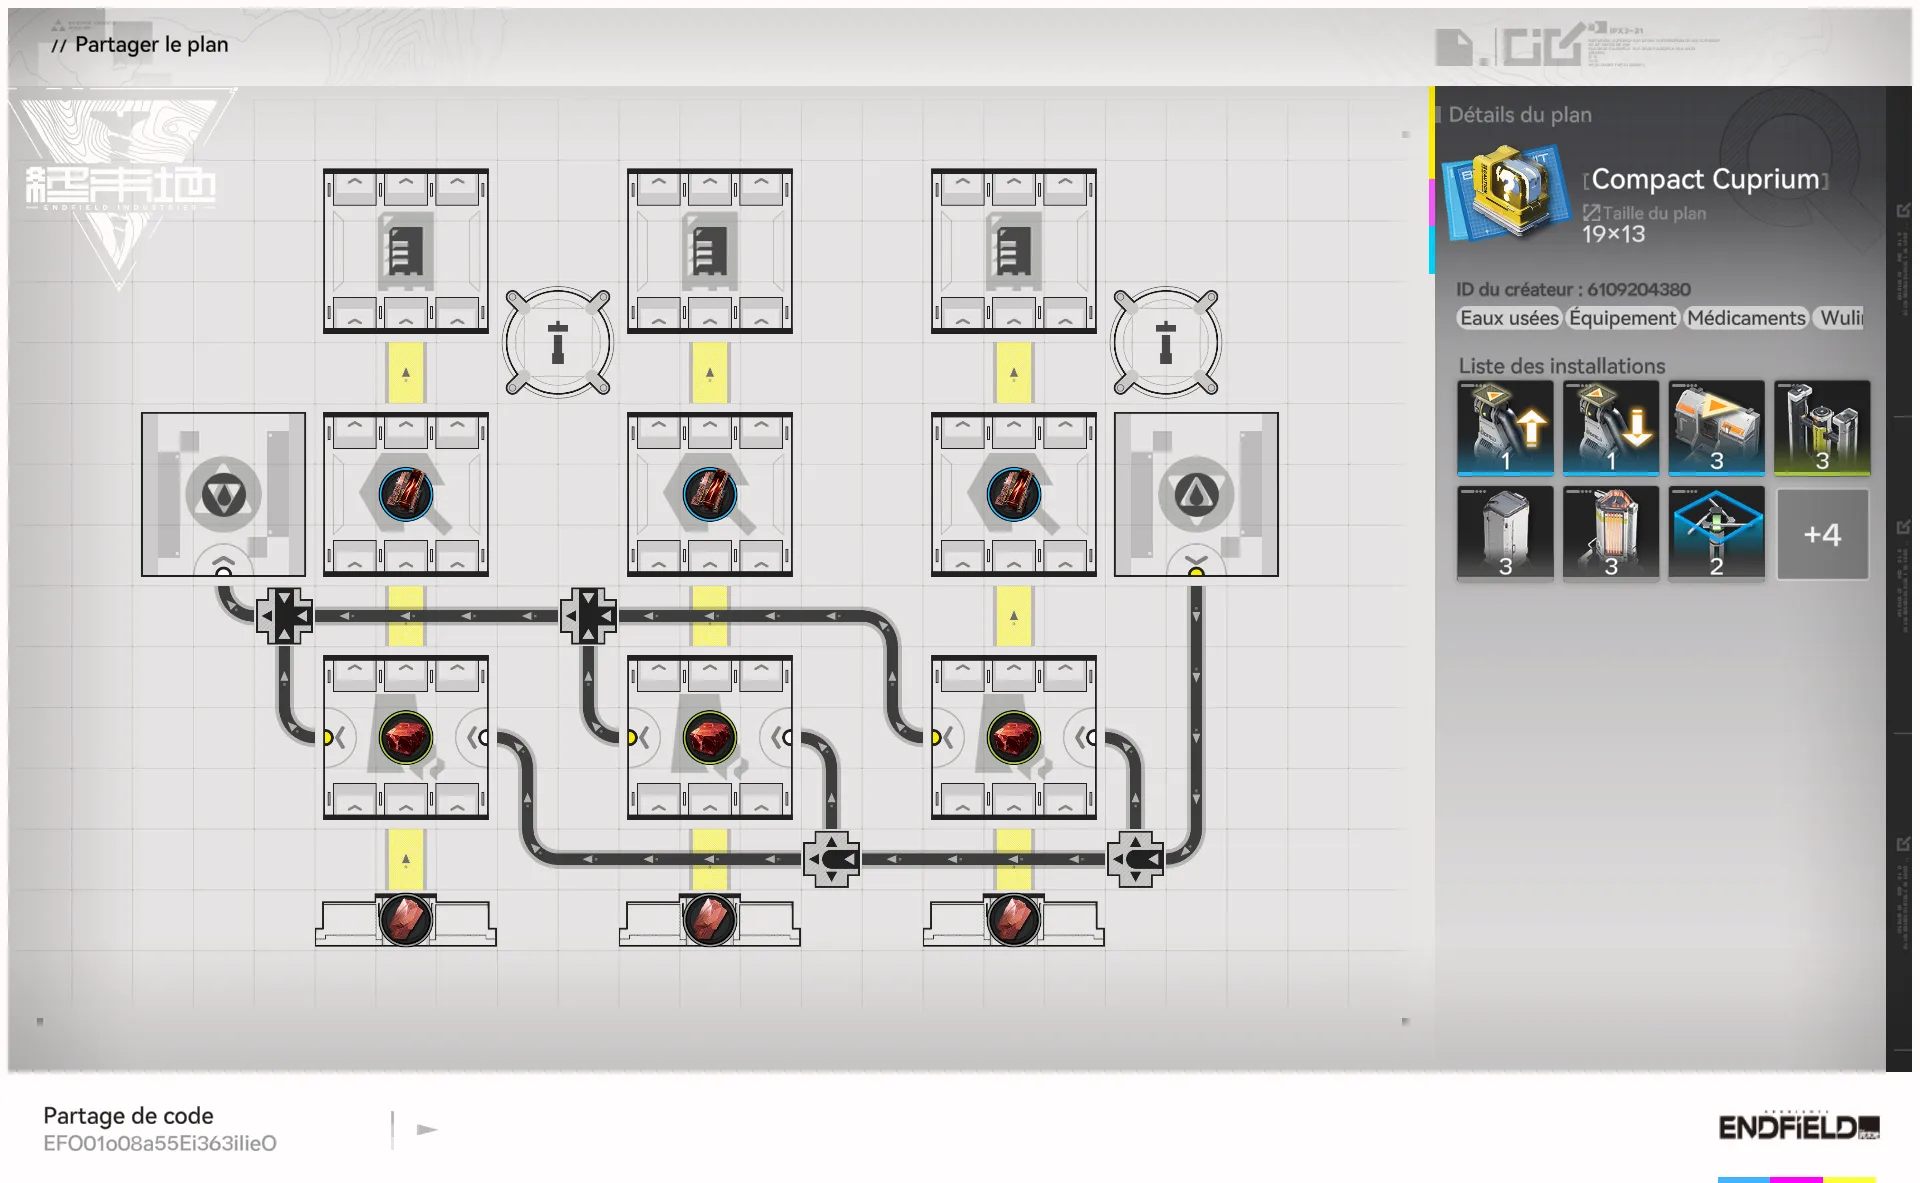Image resolution: width=1920 pixels, height=1183 pixels.
Task: Select the Médicaments tag
Action: pos(1746,318)
